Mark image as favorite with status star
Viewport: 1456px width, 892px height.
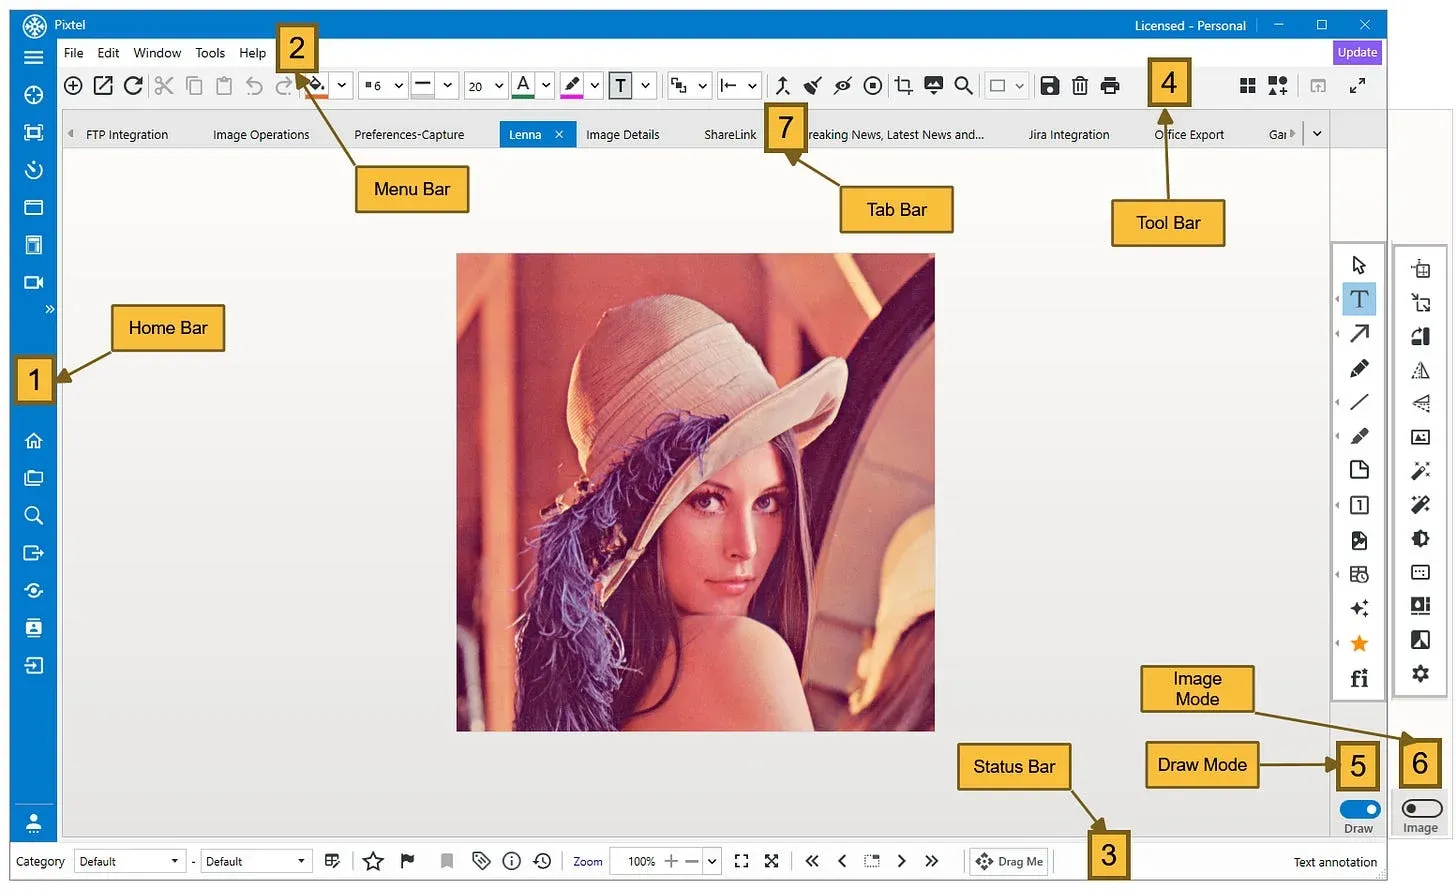click(x=373, y=861)
